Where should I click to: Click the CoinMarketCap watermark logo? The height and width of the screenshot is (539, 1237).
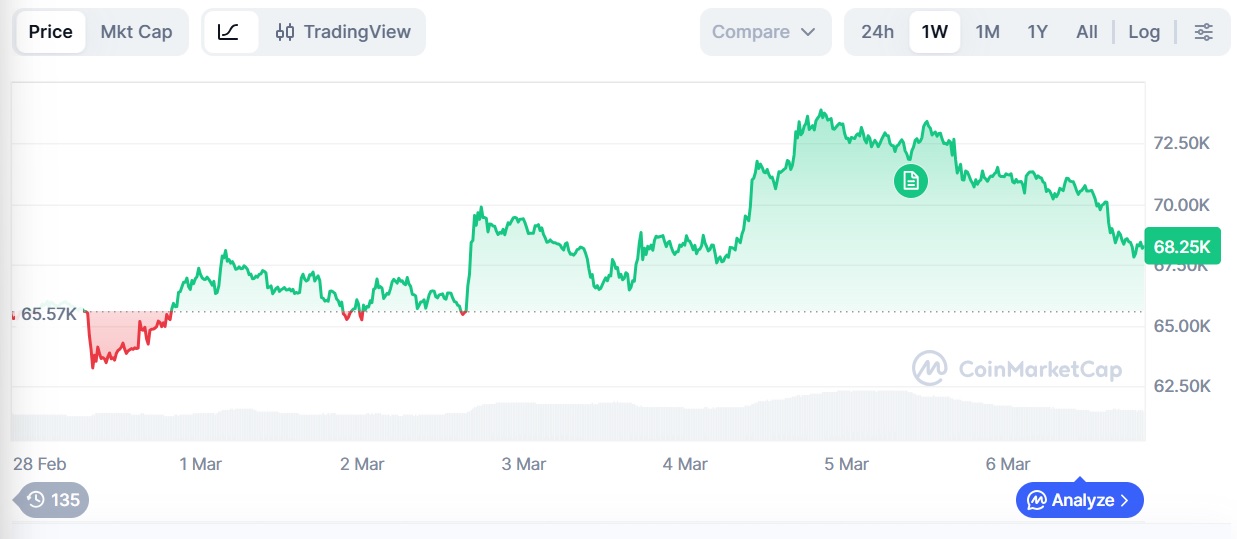[929, 368]
